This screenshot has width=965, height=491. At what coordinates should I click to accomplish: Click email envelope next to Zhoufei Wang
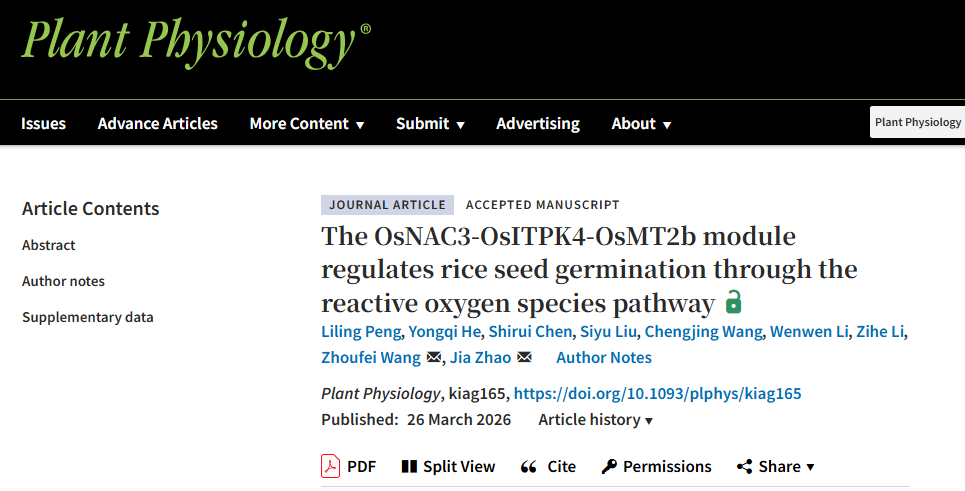(x=434, y=358)
